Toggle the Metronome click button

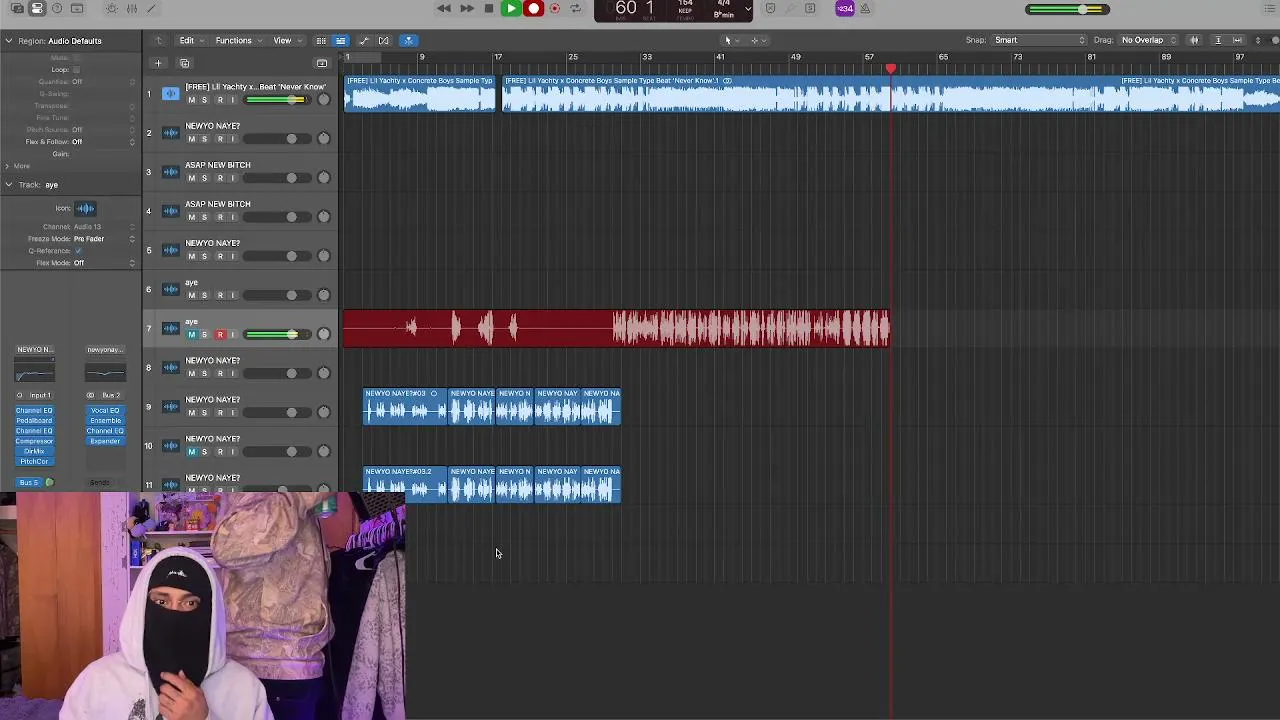coord(865,9)
